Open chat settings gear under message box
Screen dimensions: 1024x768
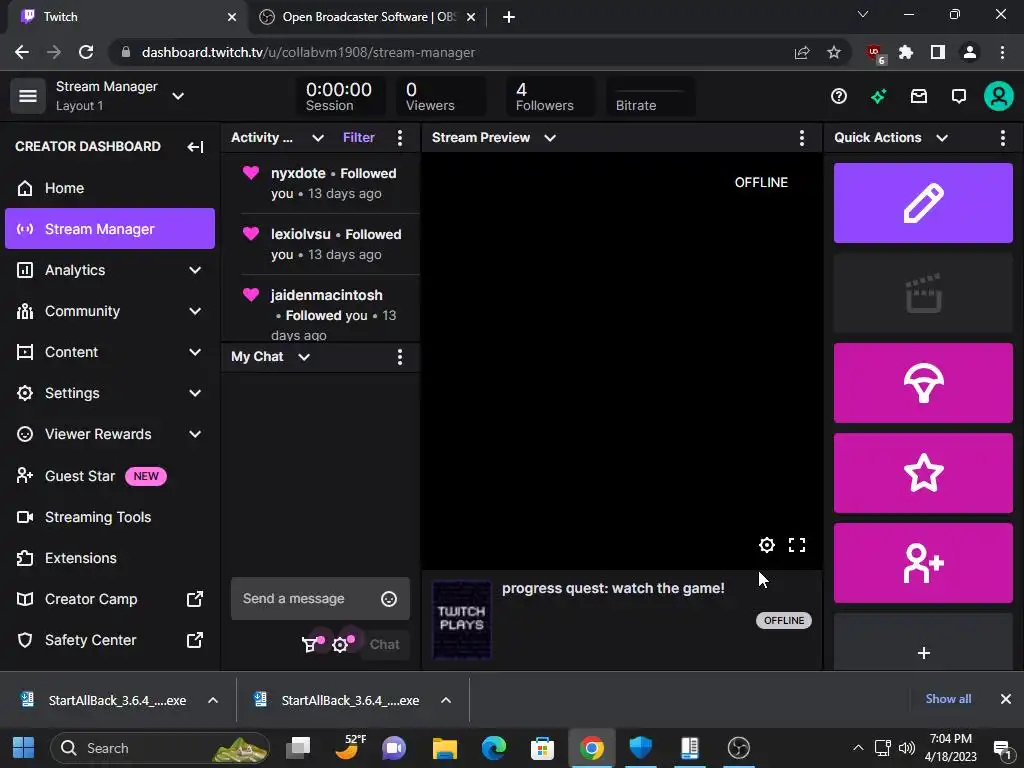coord(341,645)
